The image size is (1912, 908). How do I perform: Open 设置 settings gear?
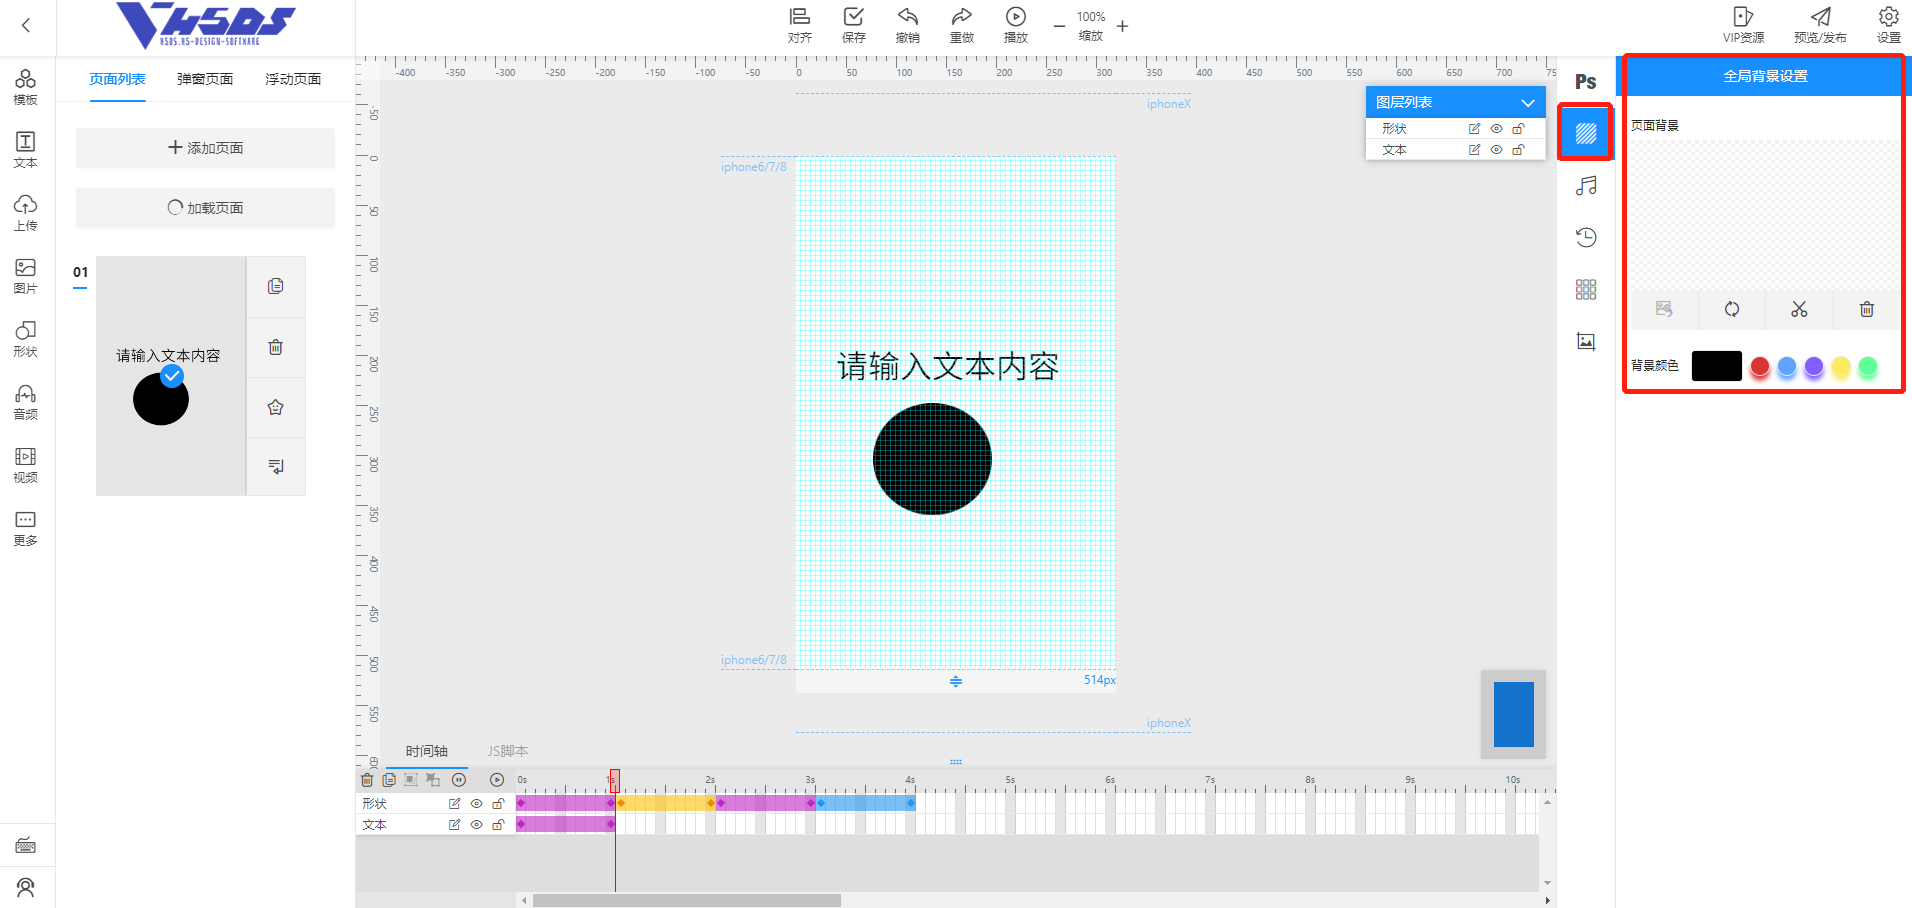pyautogui.click(x=1888, y=25)
